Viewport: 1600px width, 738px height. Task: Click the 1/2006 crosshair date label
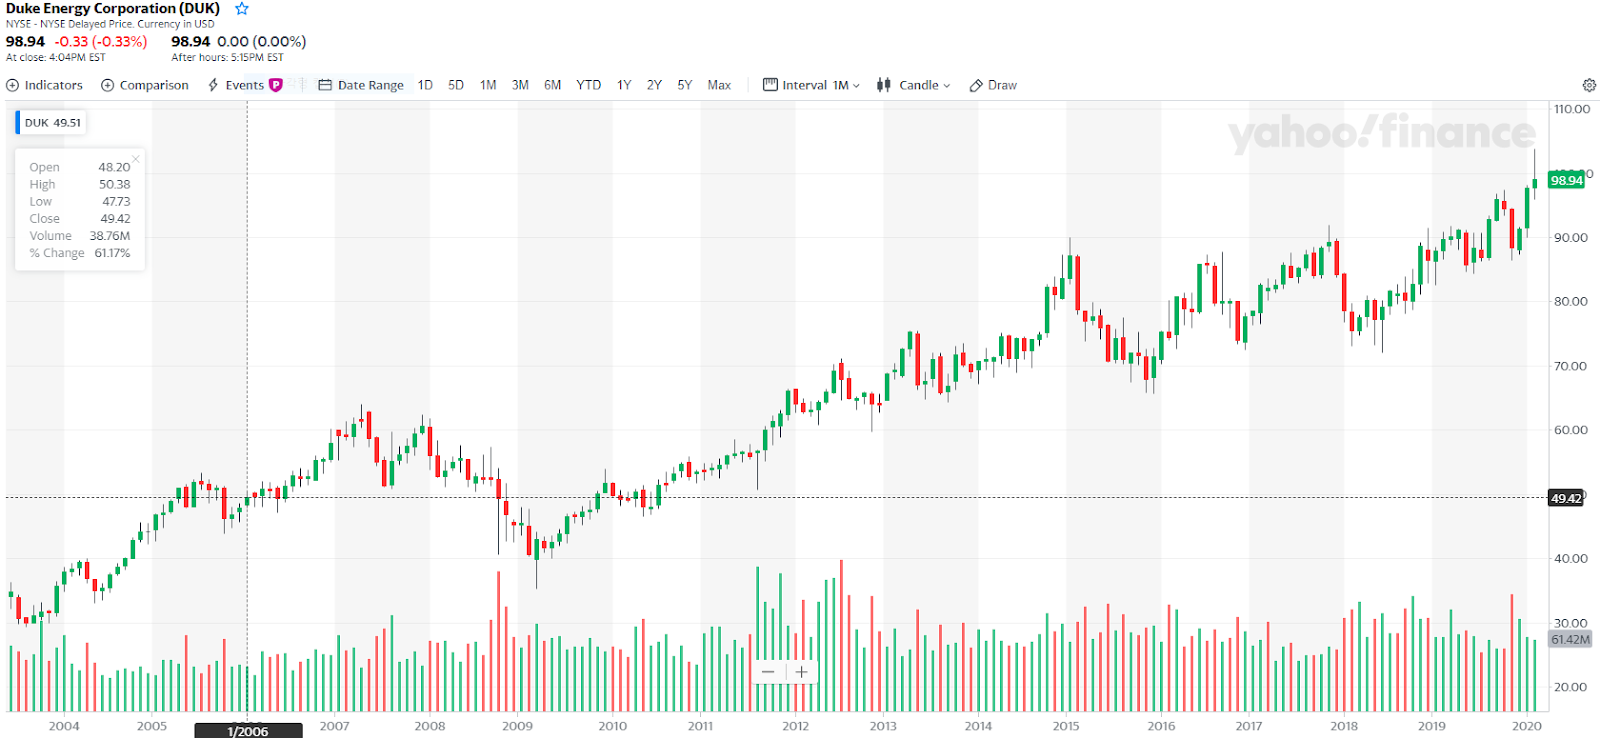point(248,731)
